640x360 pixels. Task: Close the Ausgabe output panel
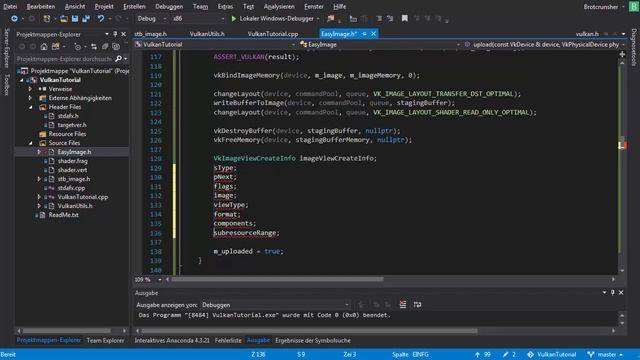621,293
